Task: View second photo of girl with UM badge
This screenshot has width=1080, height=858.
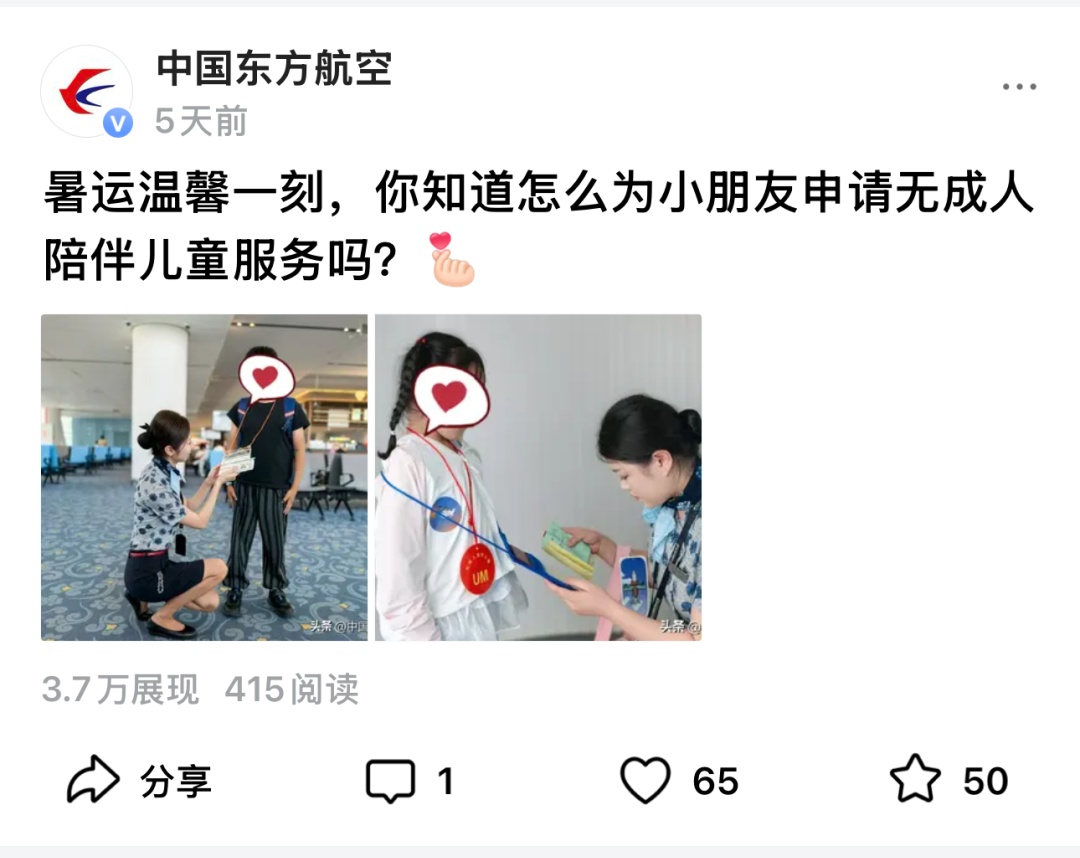Action: 539,477
